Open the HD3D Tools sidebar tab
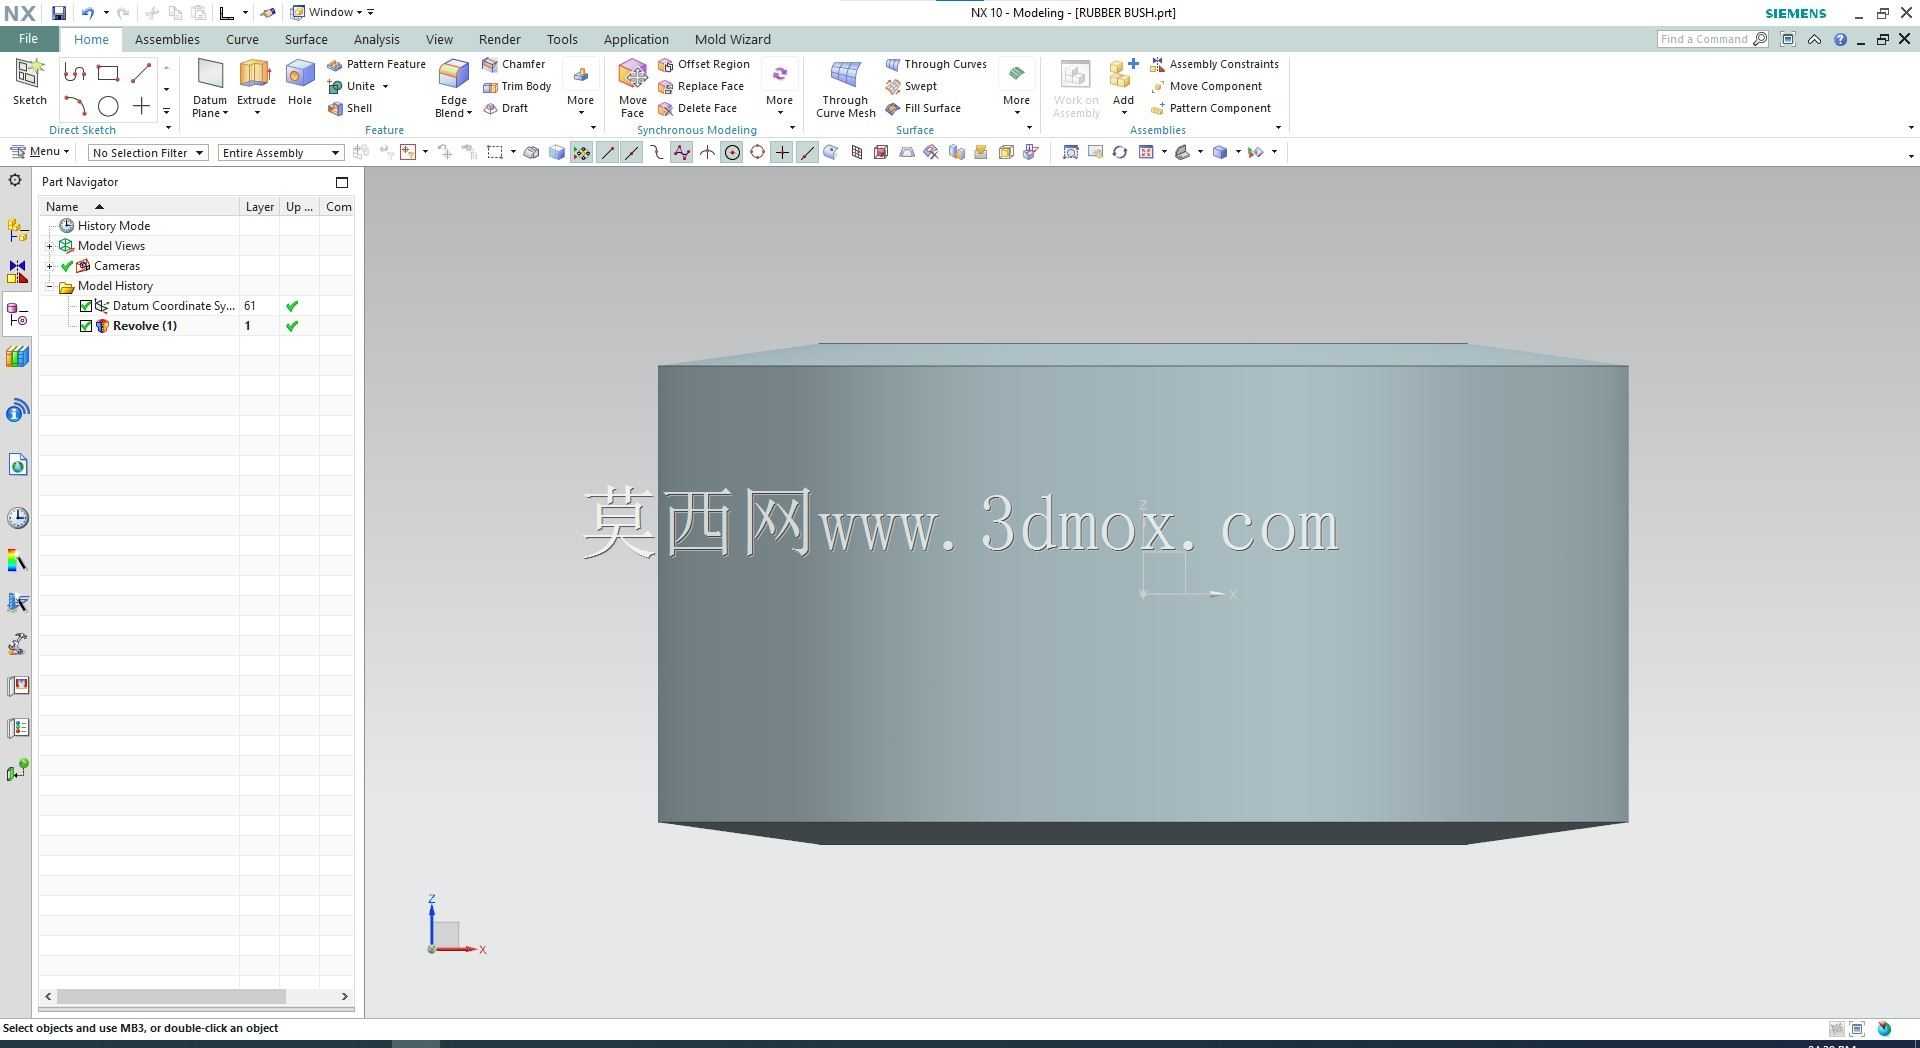The height and width of the screenshot is (1048, 1920). 17,410
